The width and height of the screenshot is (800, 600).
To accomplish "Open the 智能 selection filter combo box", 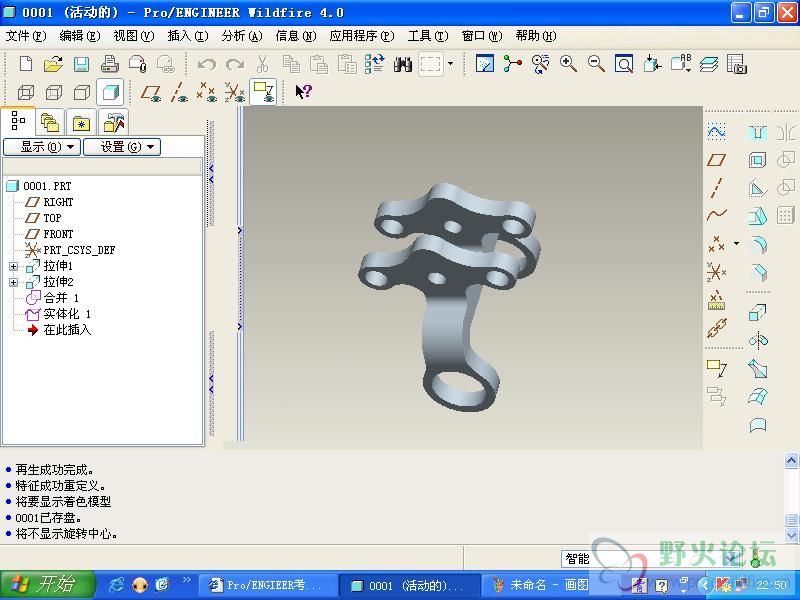I will point(651,559).
